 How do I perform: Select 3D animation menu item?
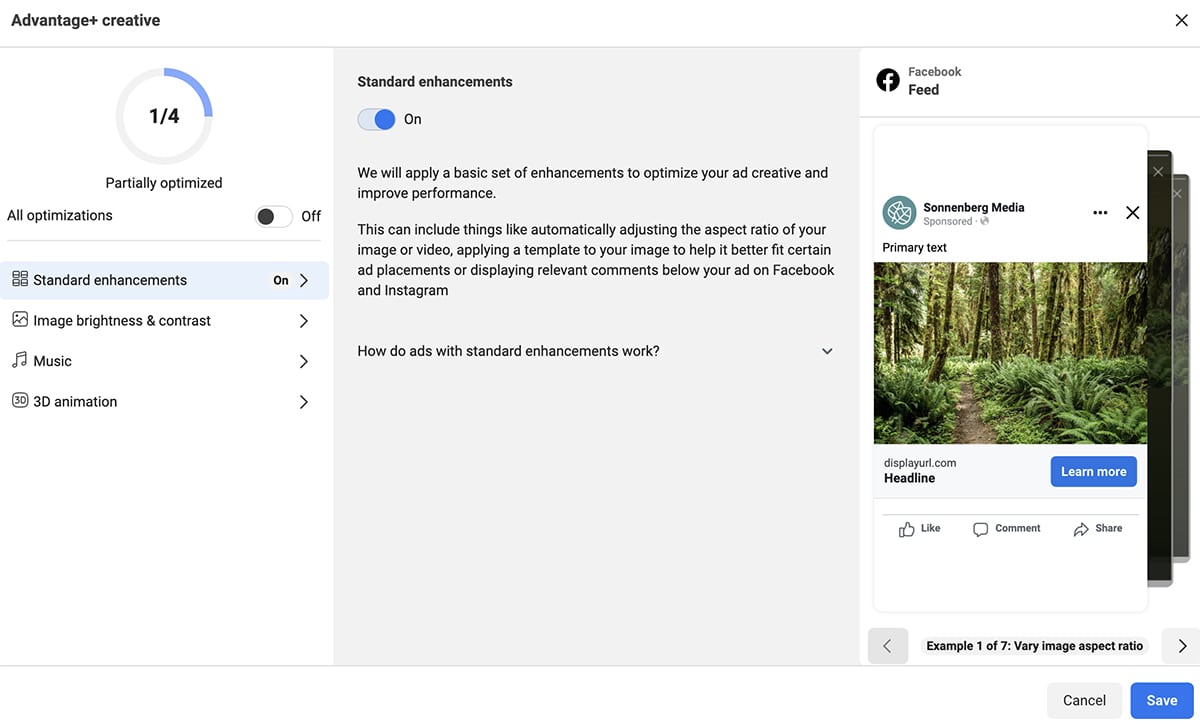(x=164, y=402)
